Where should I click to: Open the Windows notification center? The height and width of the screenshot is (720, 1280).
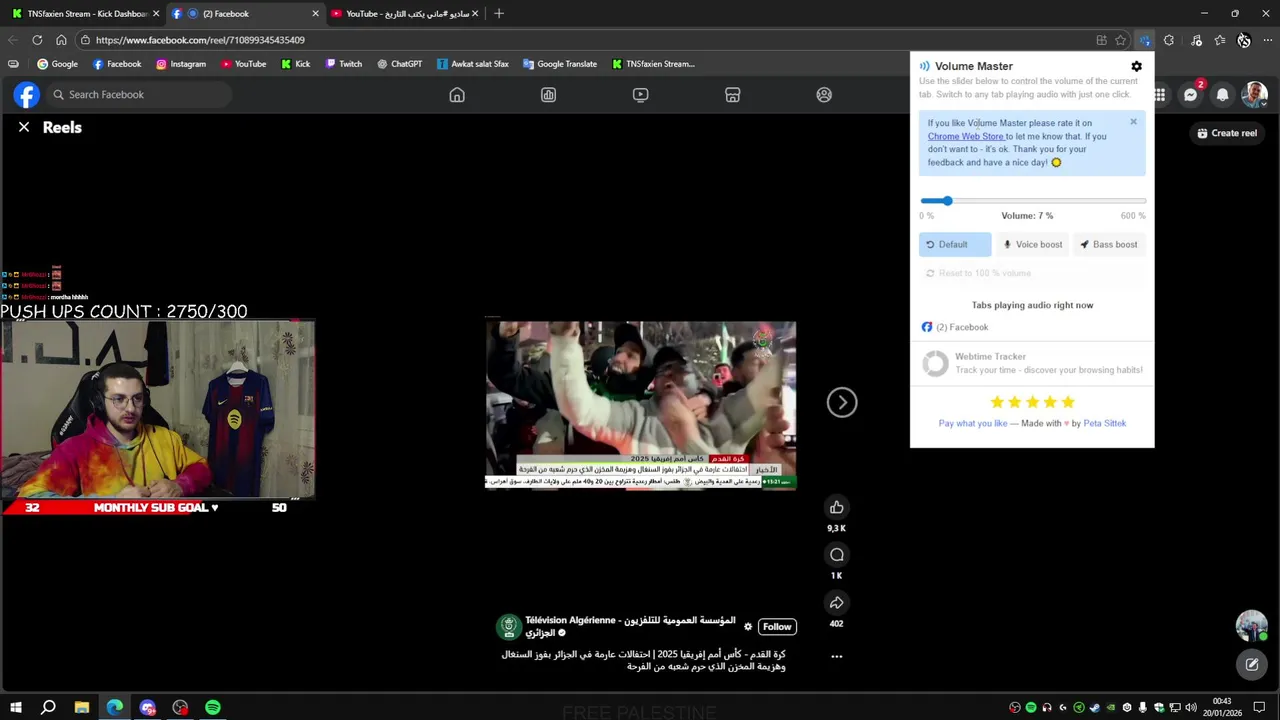click(x=1259, y=707)
